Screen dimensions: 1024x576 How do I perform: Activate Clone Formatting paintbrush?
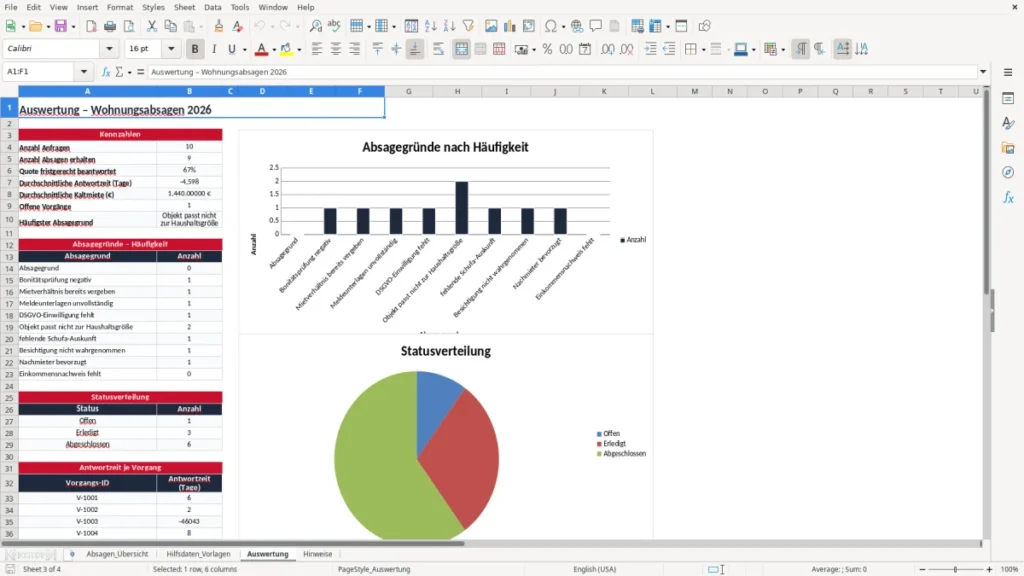pos(219,26)
